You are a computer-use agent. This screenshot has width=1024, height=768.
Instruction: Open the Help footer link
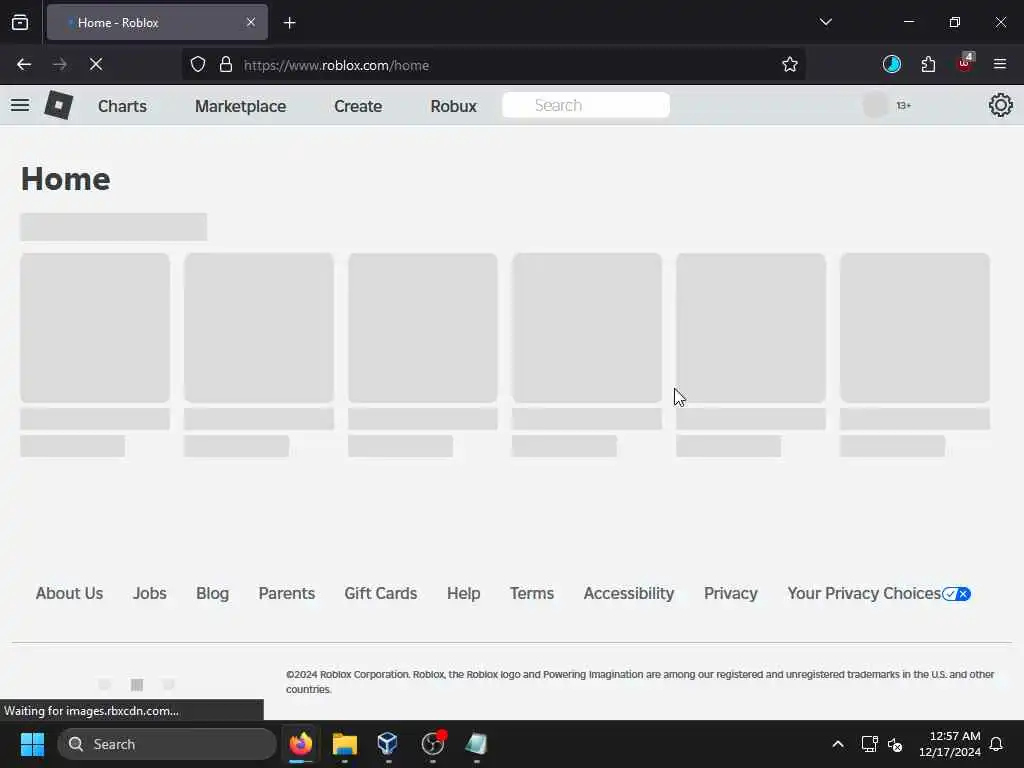[x=464, y=593]
